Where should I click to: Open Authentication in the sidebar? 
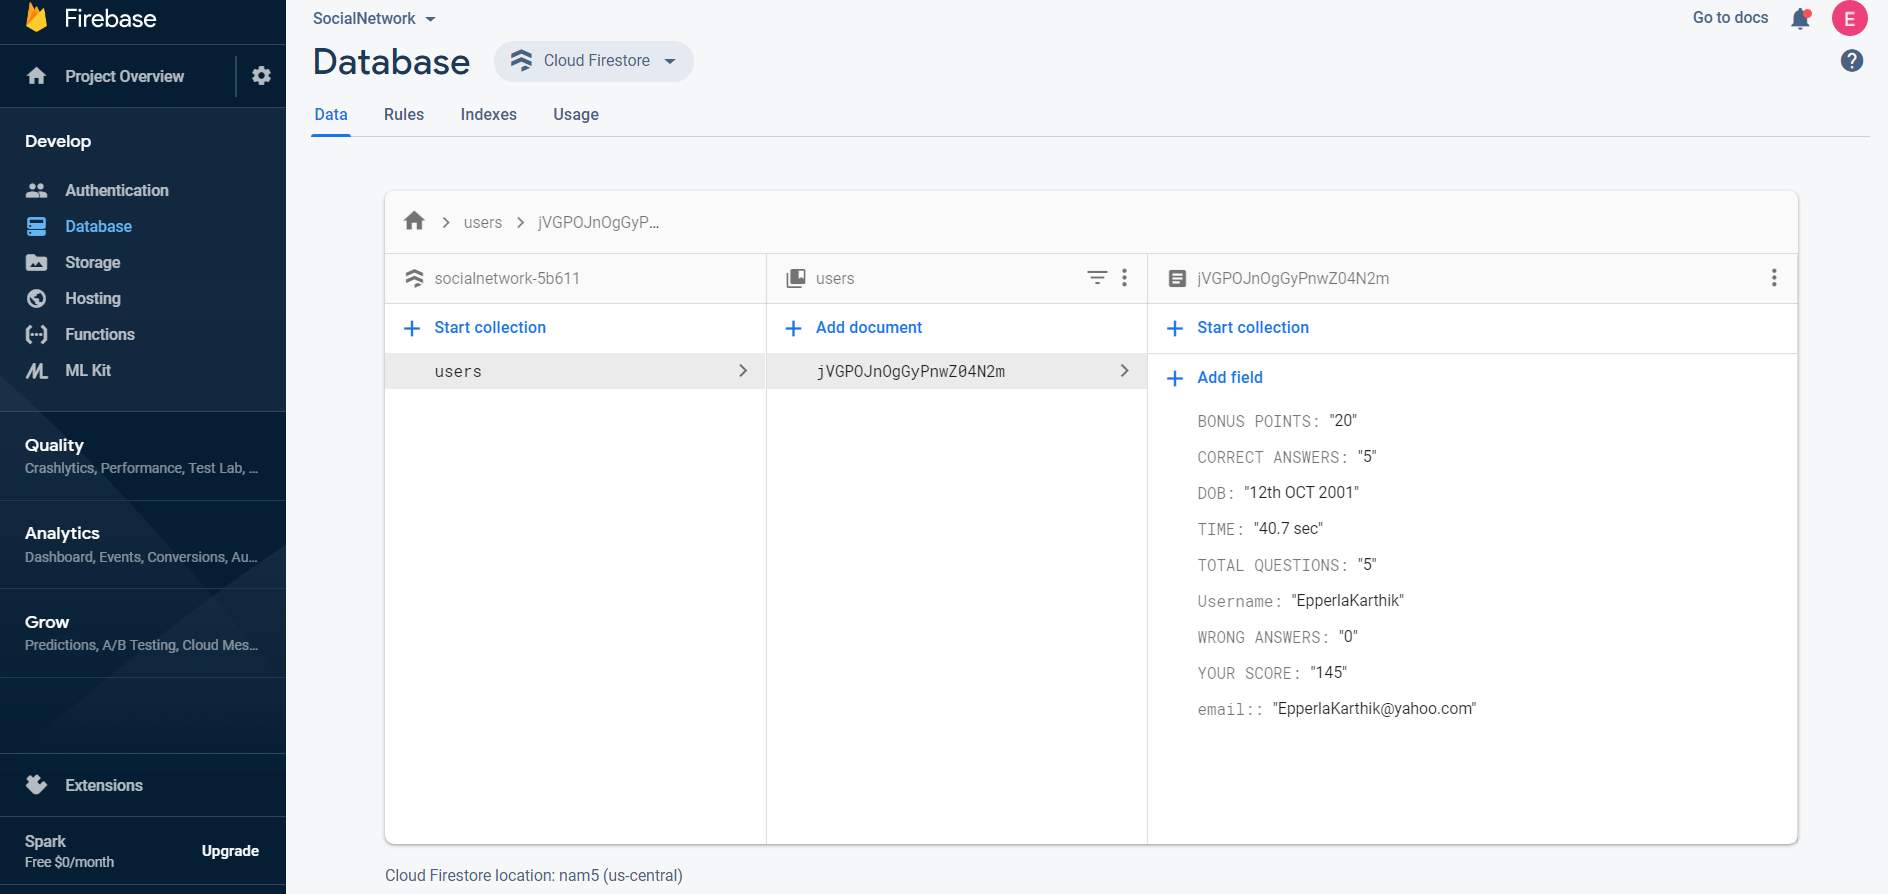(117, 190)
